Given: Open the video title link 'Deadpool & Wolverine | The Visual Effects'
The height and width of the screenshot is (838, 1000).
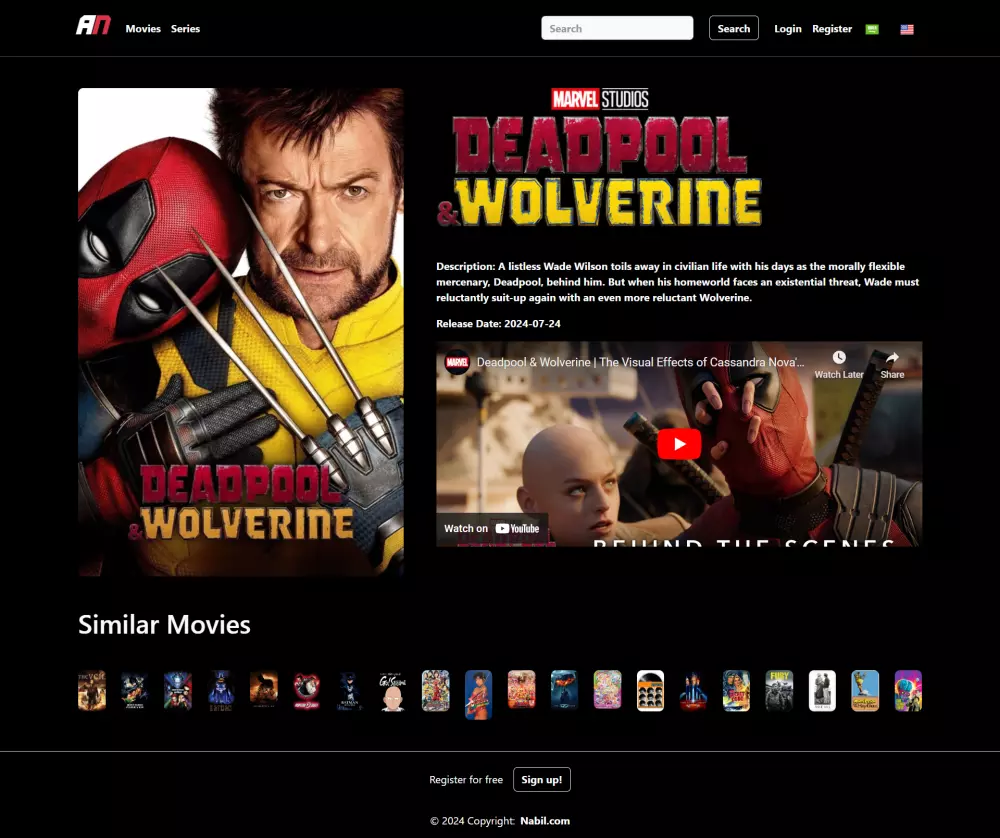Looking at the screenshot, I should pyautogui.click(x=640, y=362).
